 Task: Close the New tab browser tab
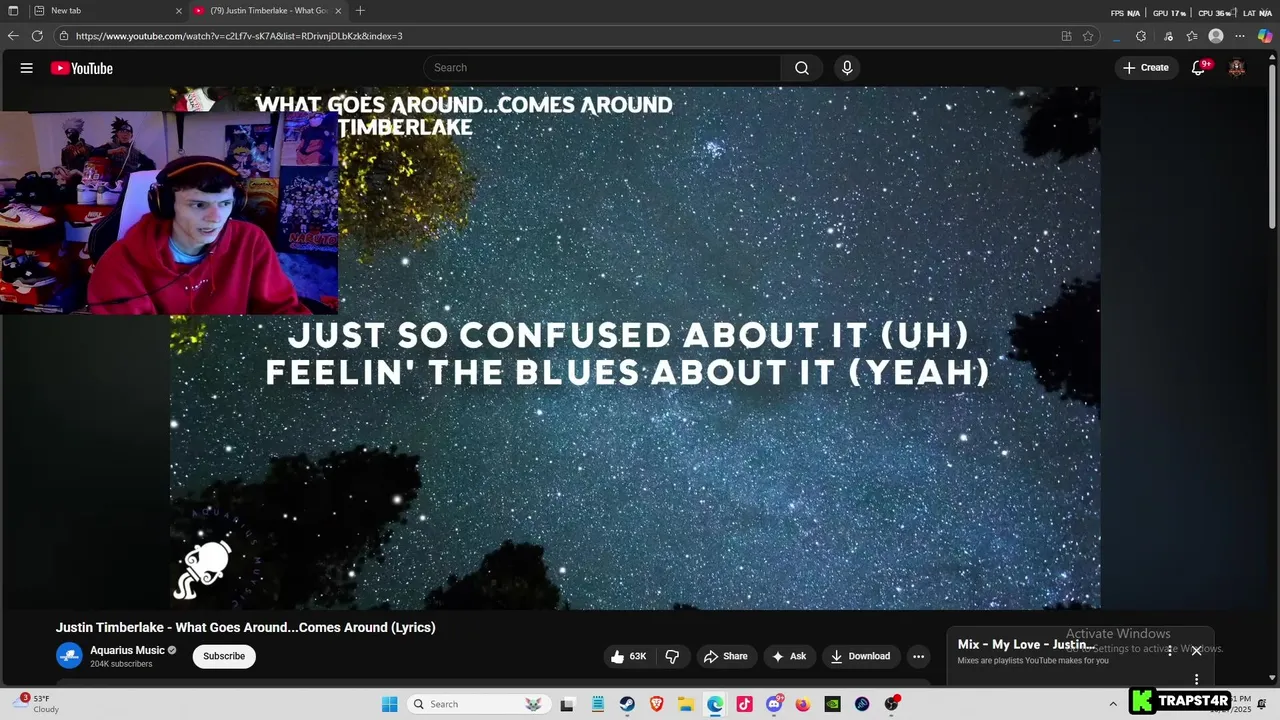click(179, 10)
